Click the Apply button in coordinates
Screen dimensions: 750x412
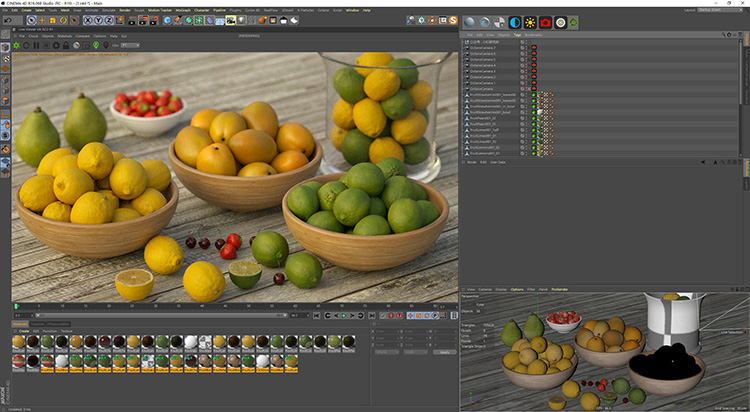(x=444, y=352)
